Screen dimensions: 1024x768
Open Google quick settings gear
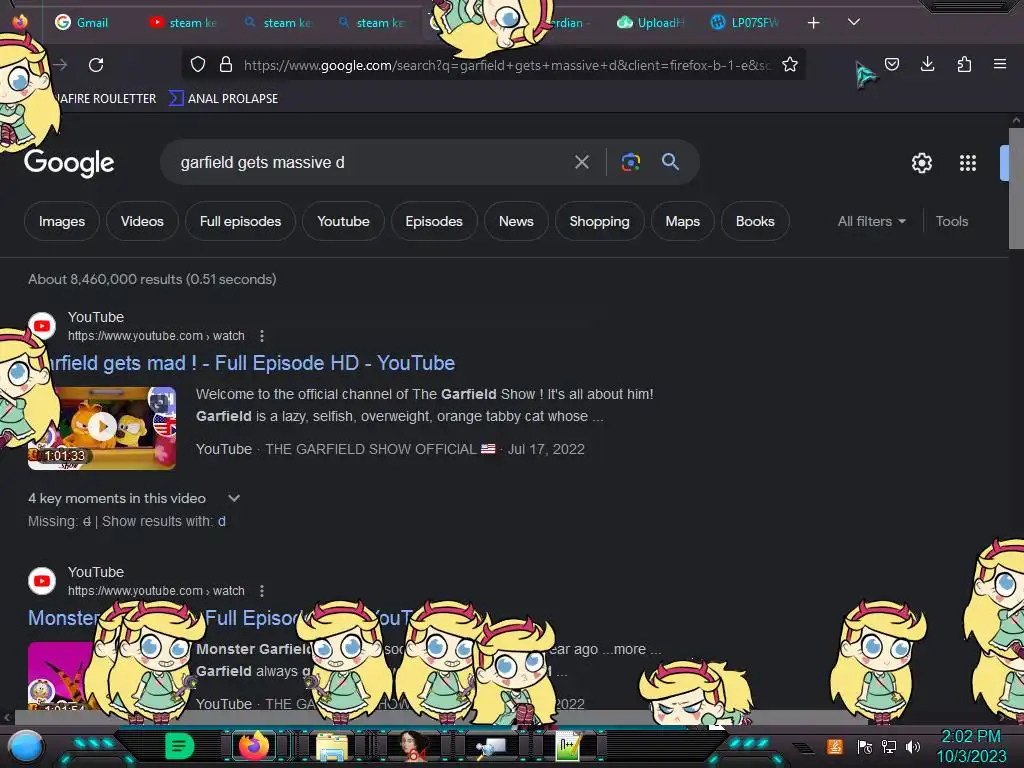tap(921, 163)
